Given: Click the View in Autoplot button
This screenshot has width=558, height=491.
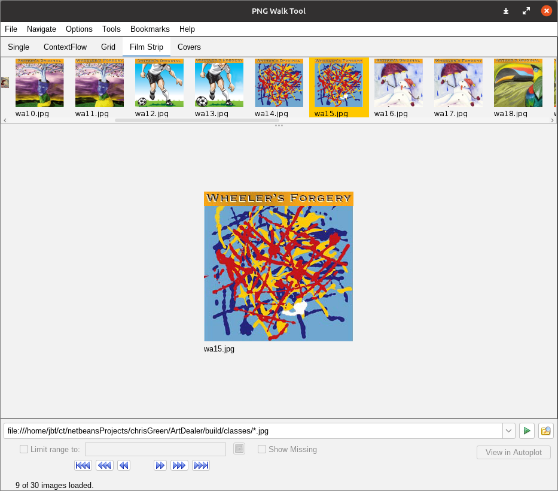Looking at the screenshot, I should pyautogui.click(x=514, y=452).
